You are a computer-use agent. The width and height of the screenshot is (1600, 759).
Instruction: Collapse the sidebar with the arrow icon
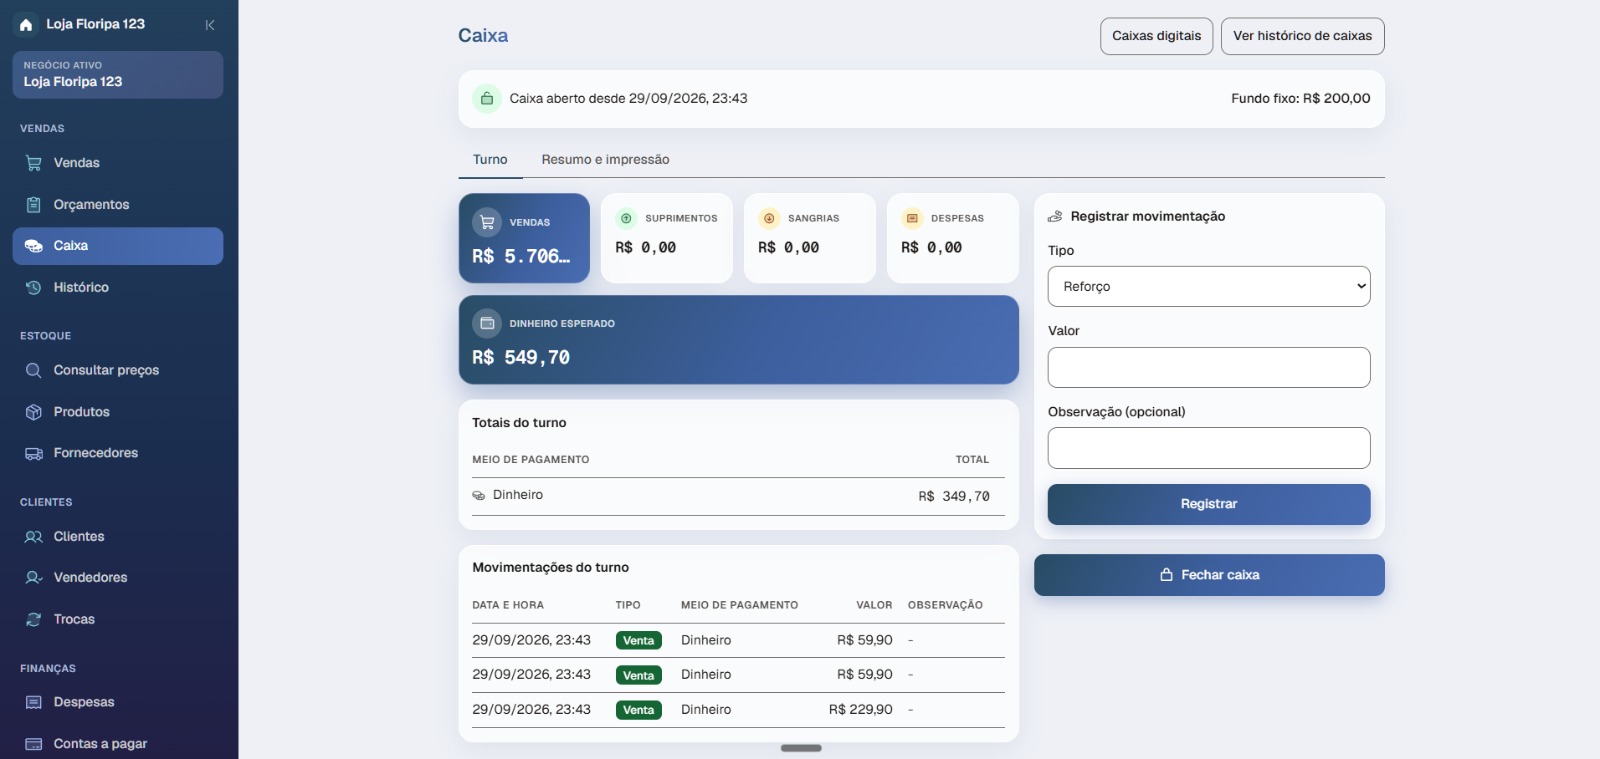tap(210, 25)
